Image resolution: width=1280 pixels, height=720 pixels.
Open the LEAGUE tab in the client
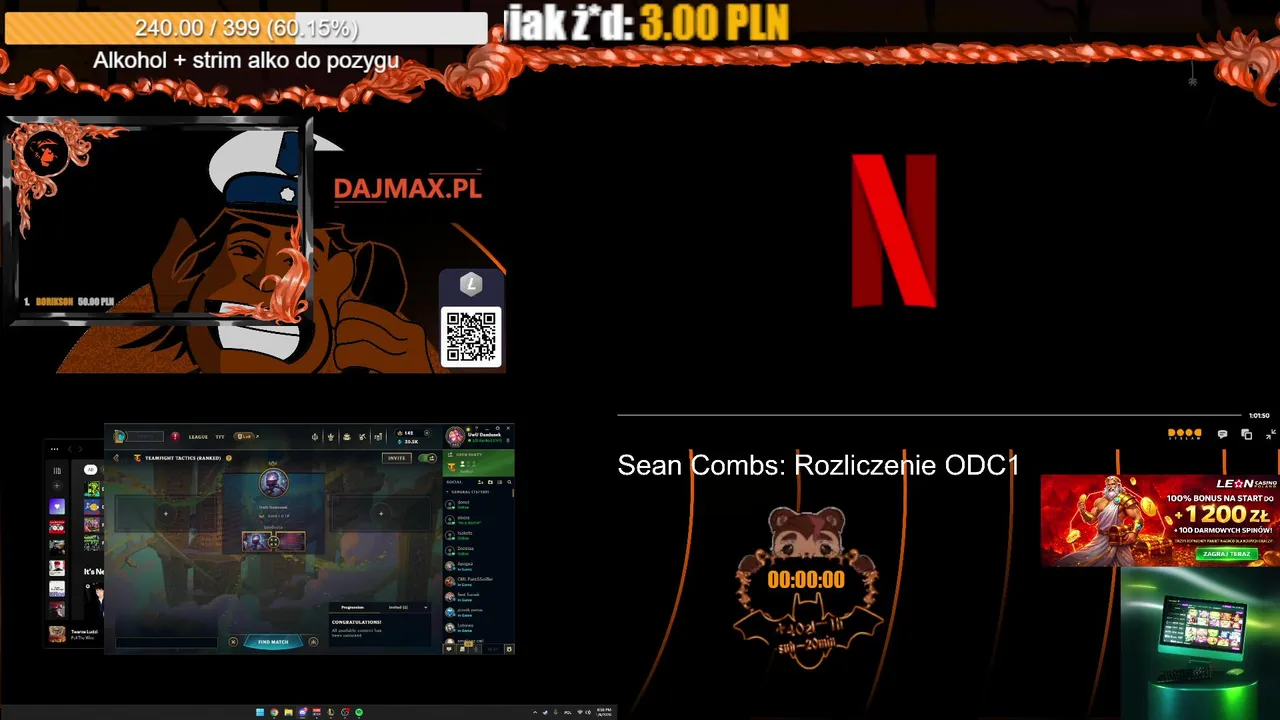tap(198, 437)
